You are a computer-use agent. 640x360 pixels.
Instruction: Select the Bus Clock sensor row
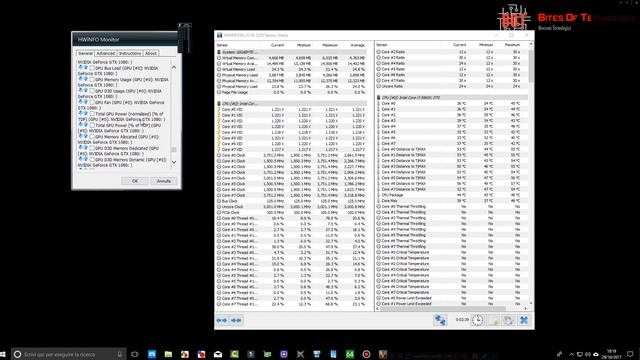(x=291, y=201)
